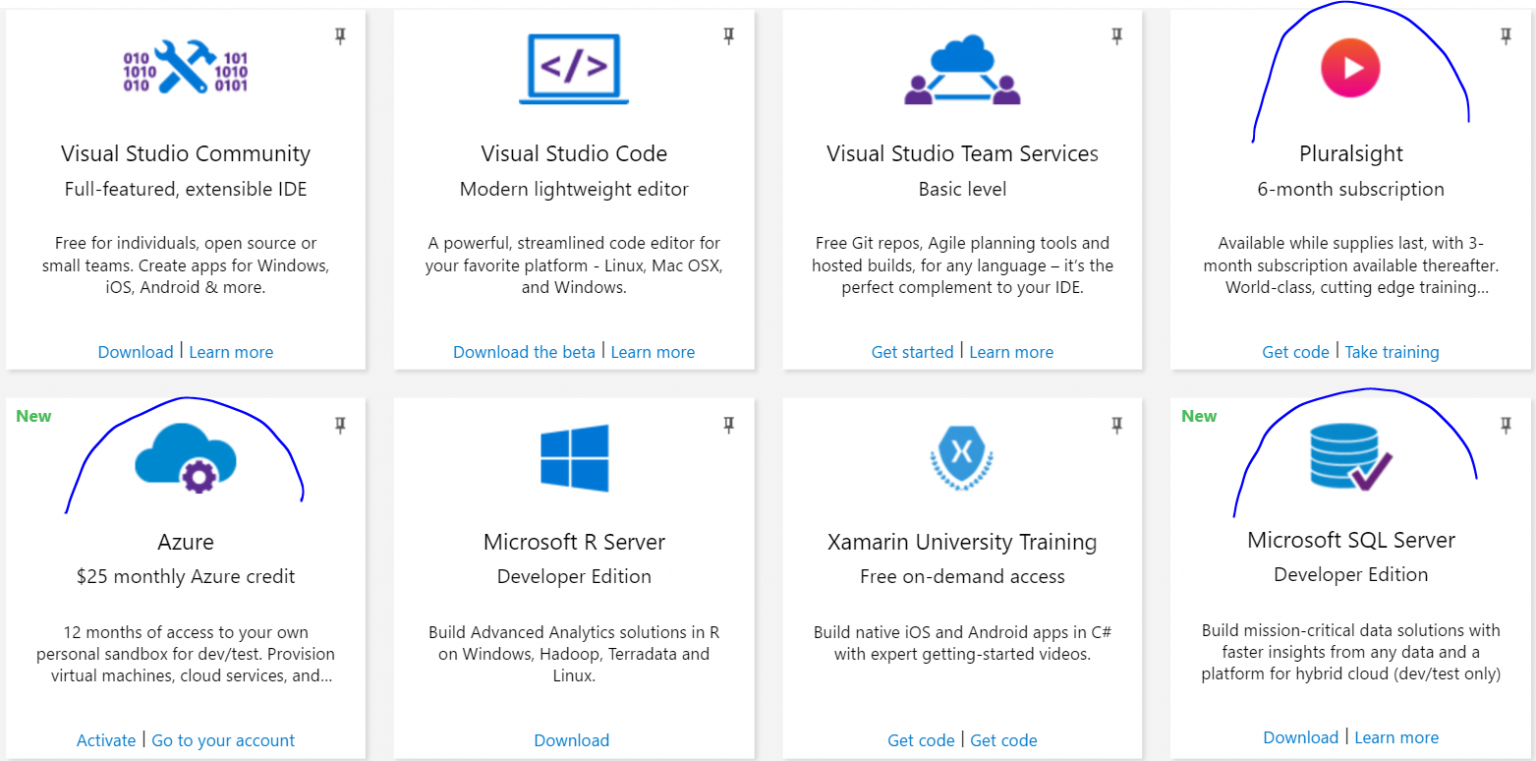
Task: Download Microsoft R Server Developer Edition
Action: click(x=571, y=740)
